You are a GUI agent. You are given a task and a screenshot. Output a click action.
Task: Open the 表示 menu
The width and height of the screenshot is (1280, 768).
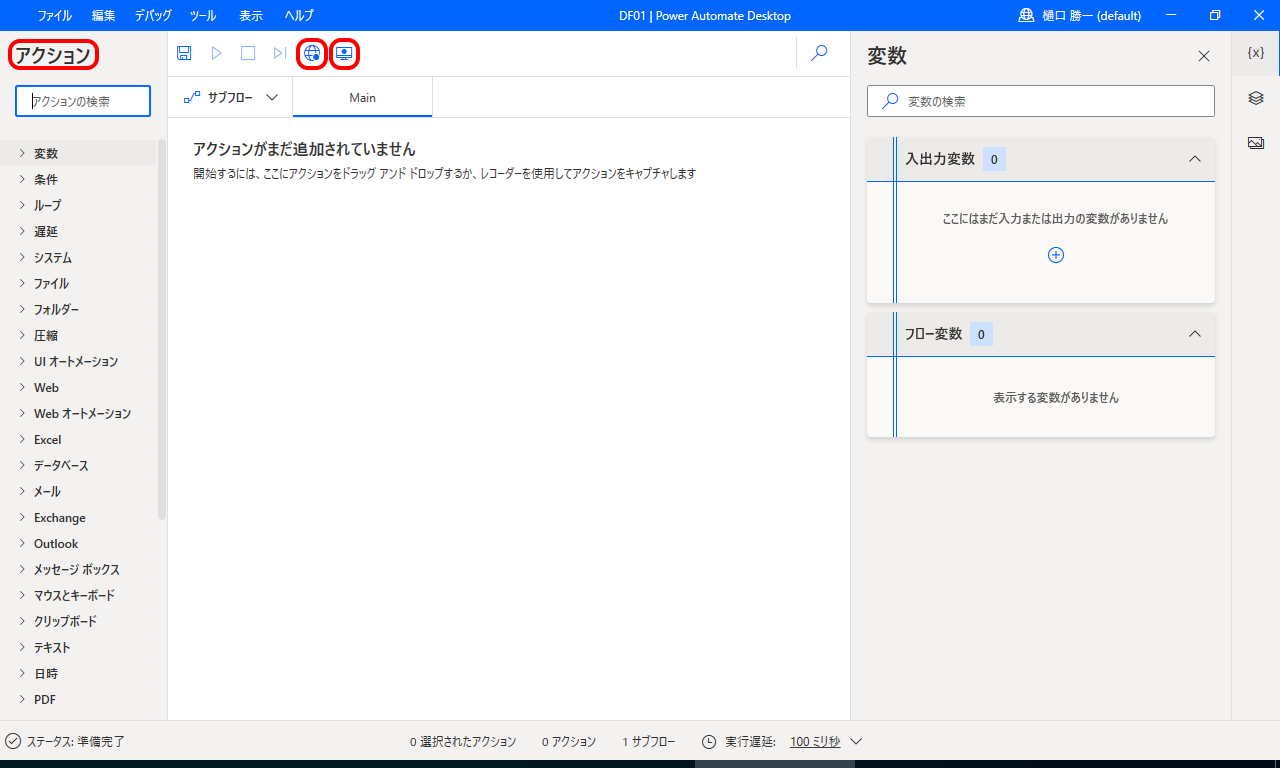click(251, 15)
